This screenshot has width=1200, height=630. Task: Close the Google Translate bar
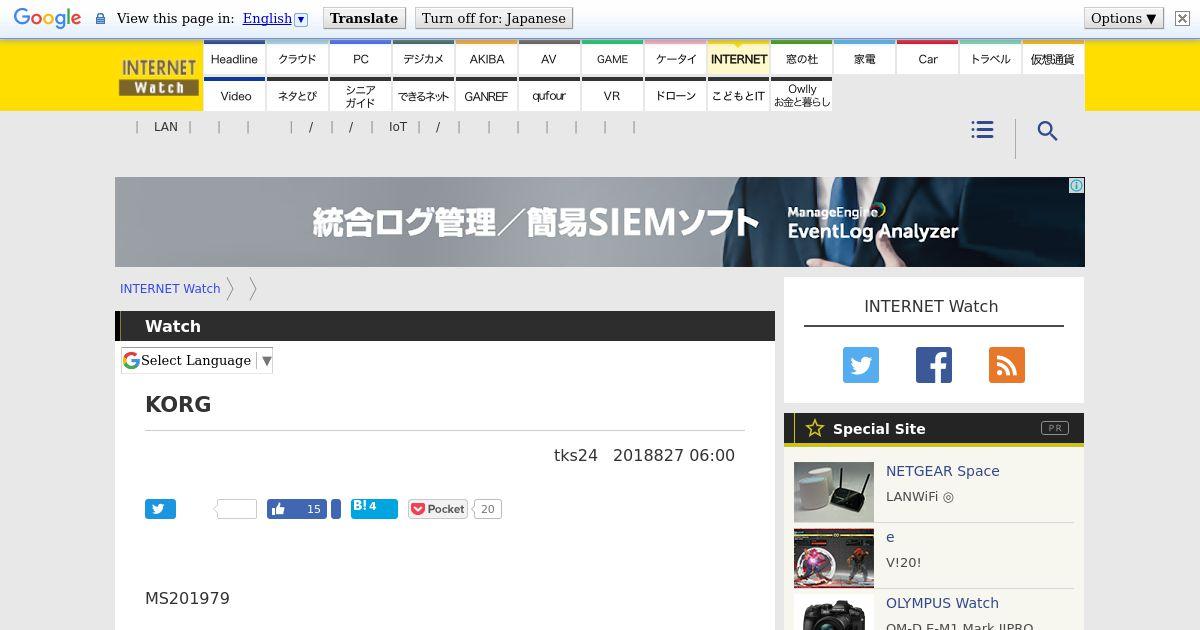coord(1182,18)
